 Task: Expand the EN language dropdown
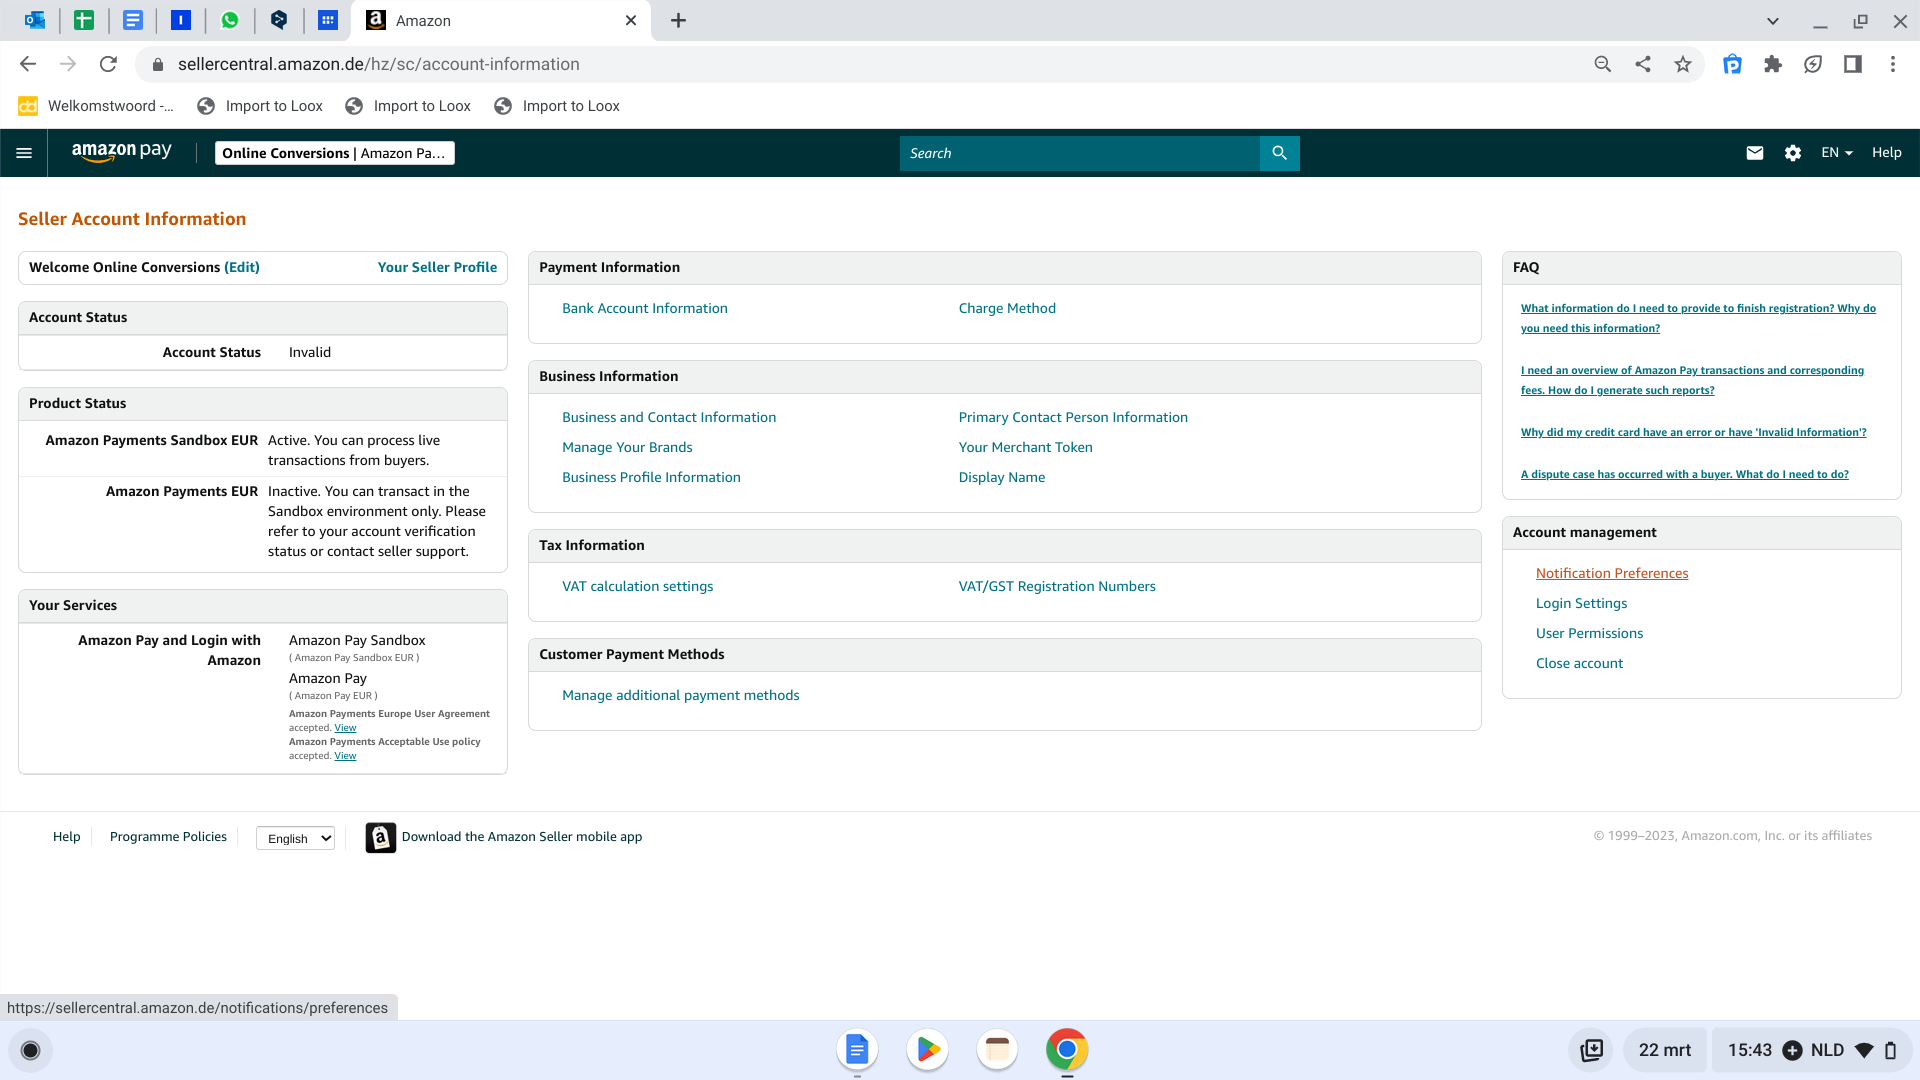click(x=1837, y=152)
